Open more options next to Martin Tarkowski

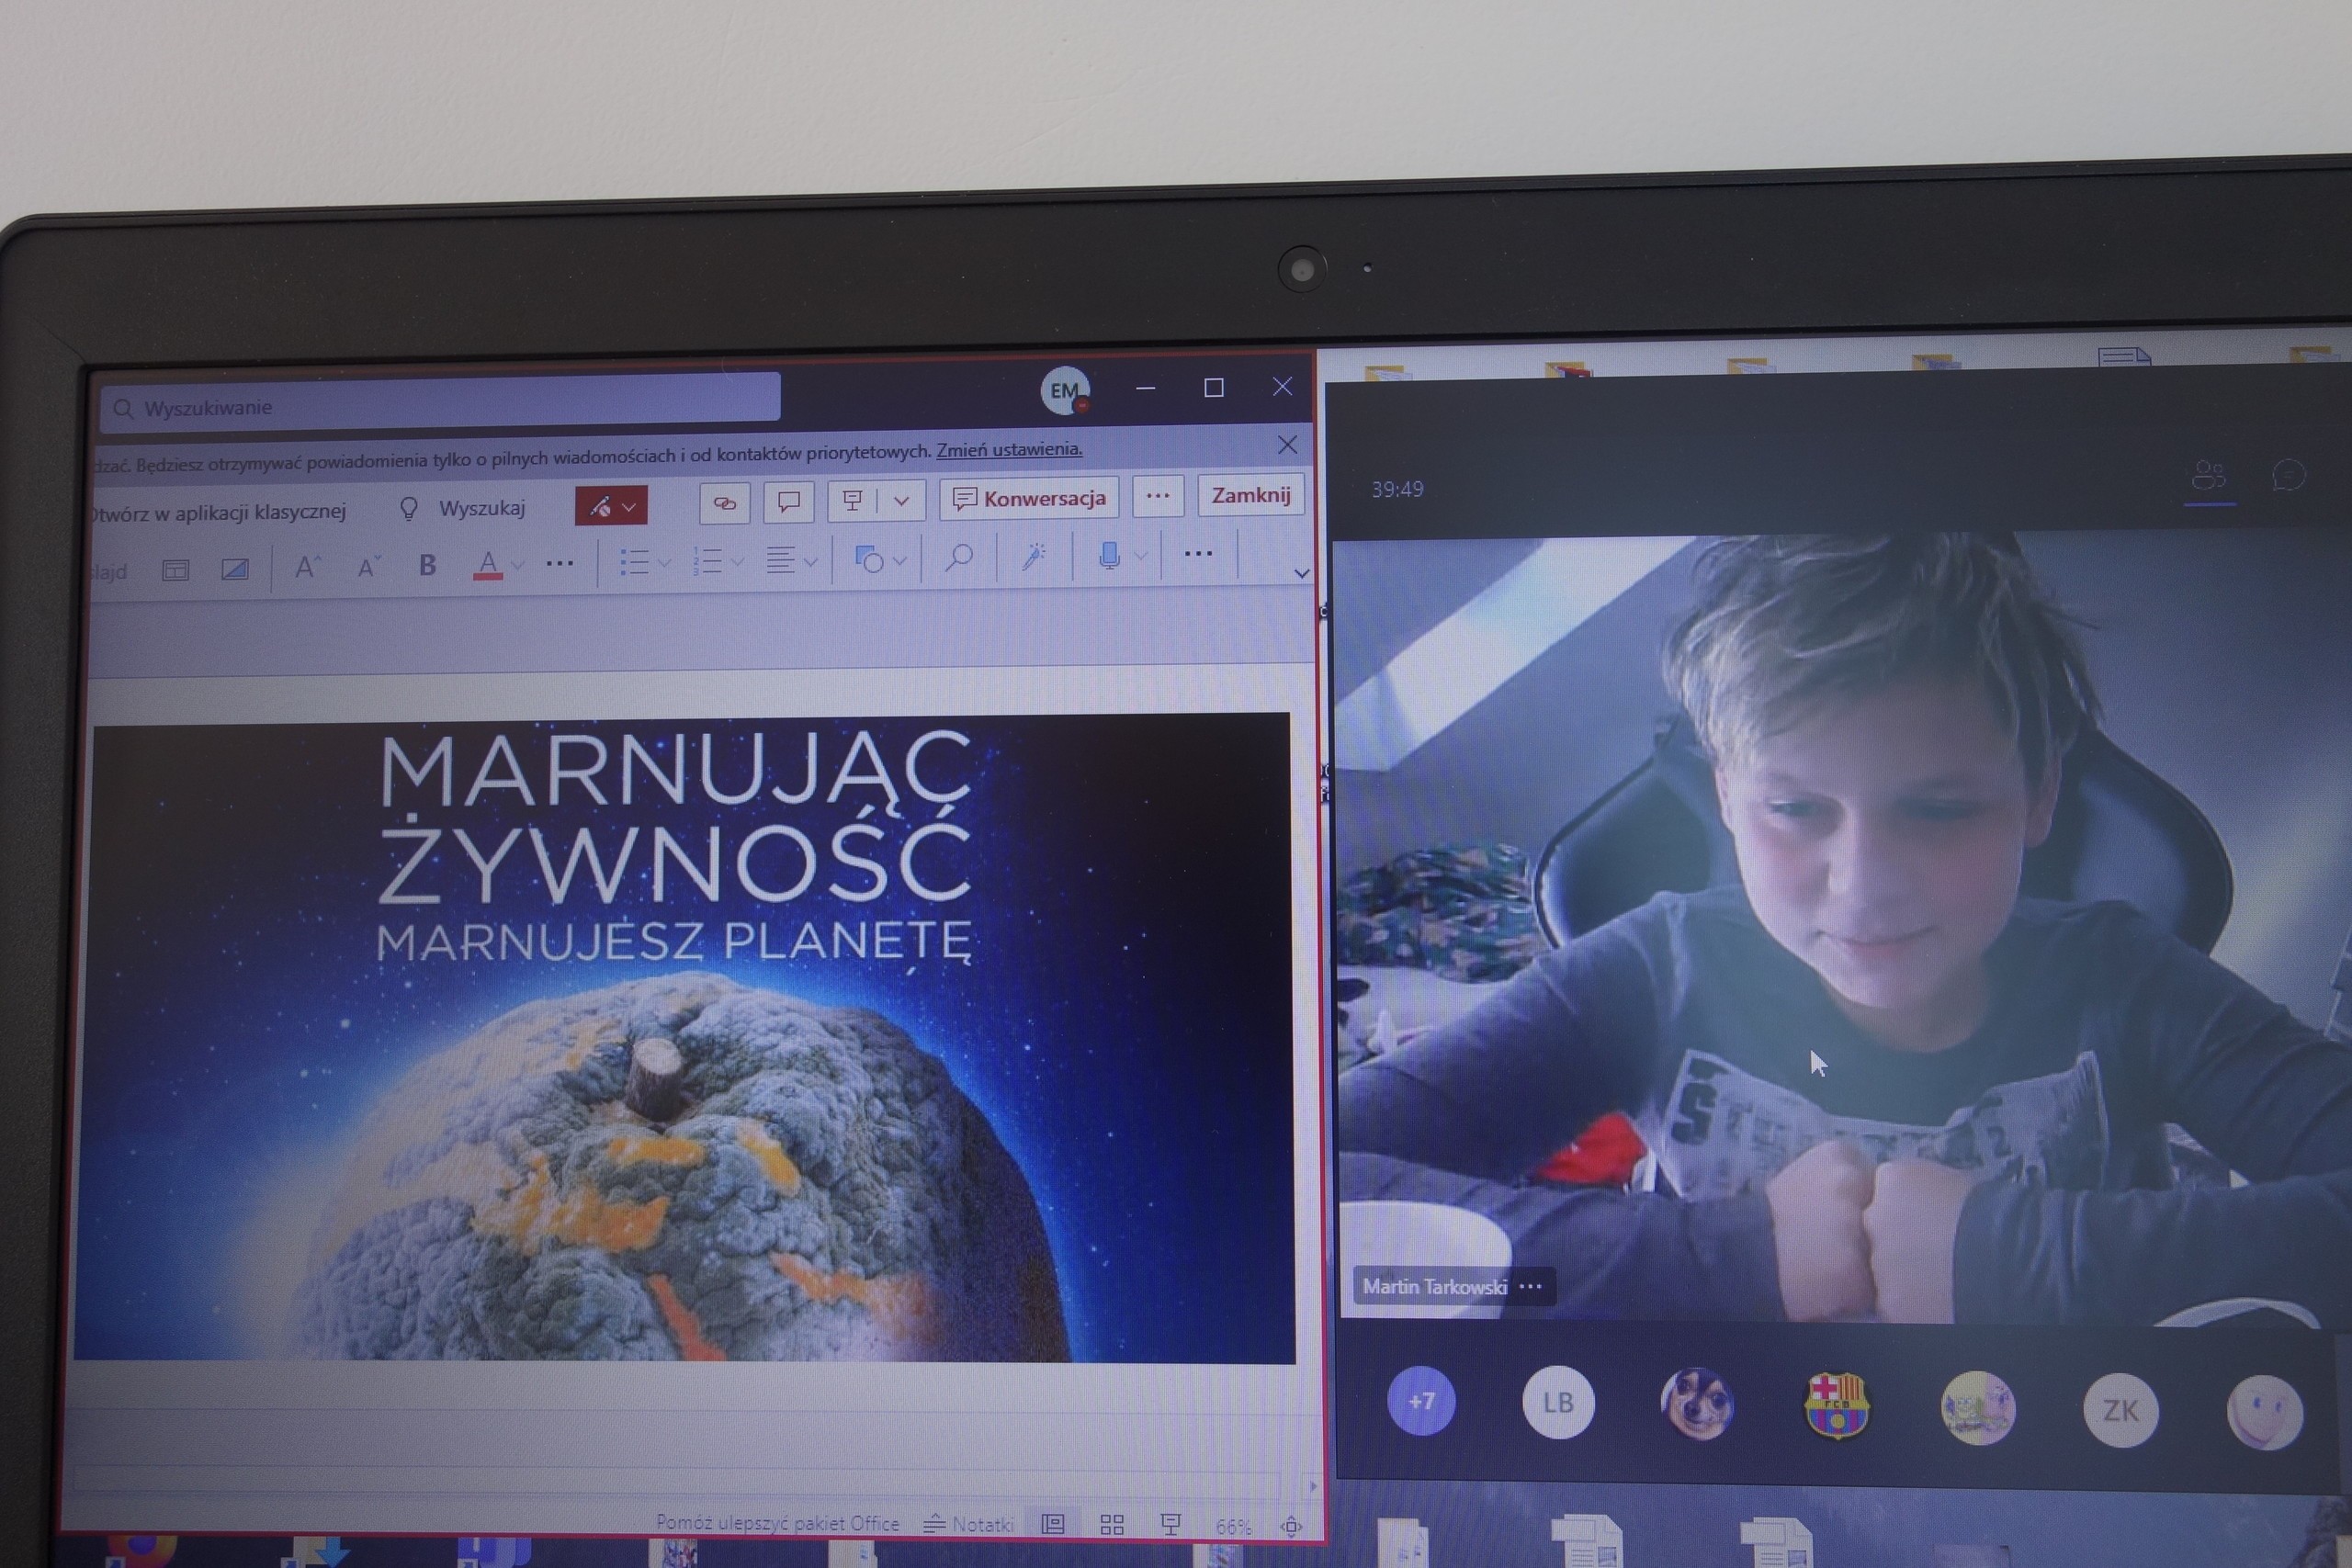pyautogui.click(x=1530, y=1287)
